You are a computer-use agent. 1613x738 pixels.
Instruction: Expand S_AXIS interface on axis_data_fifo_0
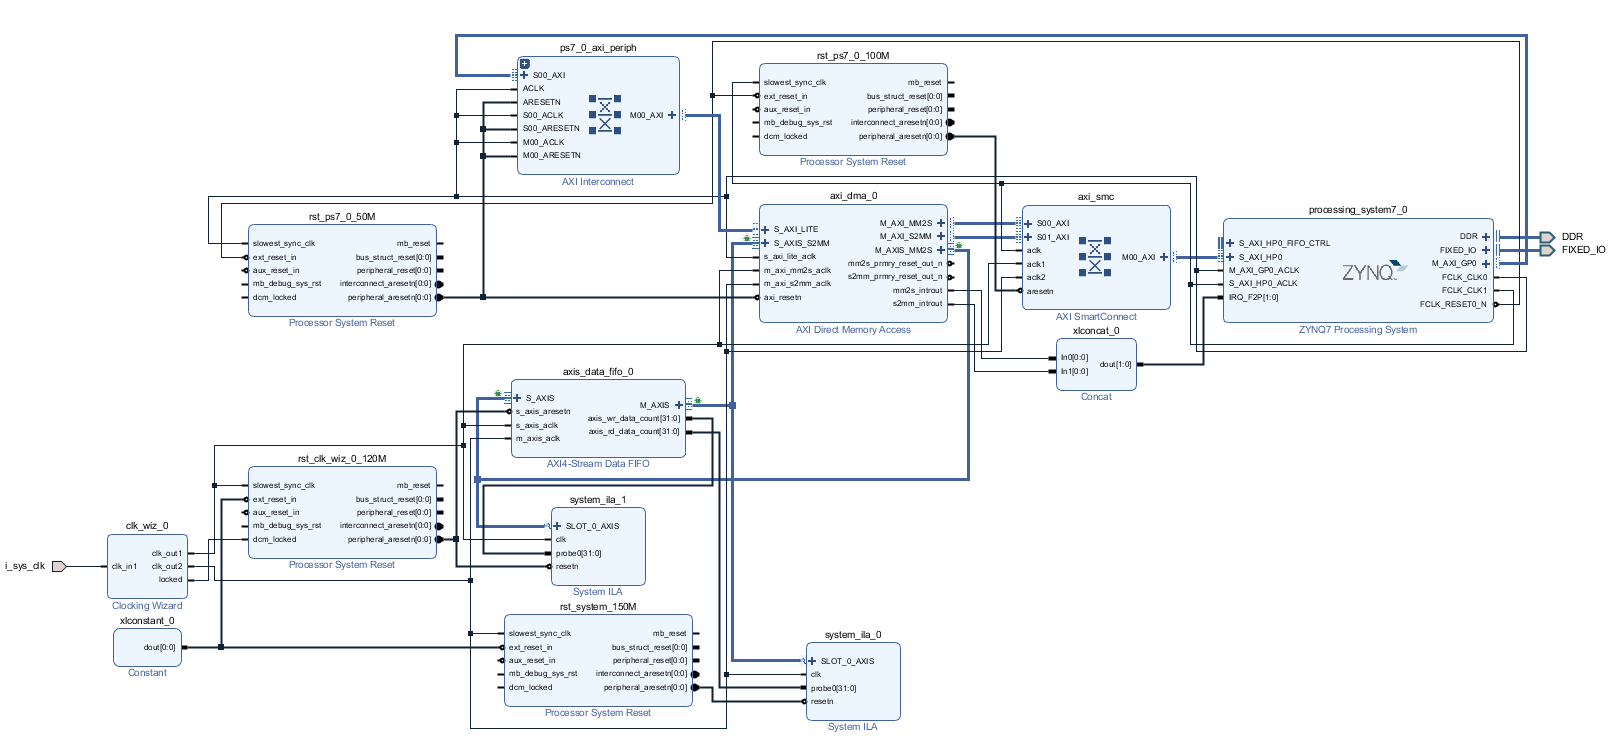click(x=517, y=398)
